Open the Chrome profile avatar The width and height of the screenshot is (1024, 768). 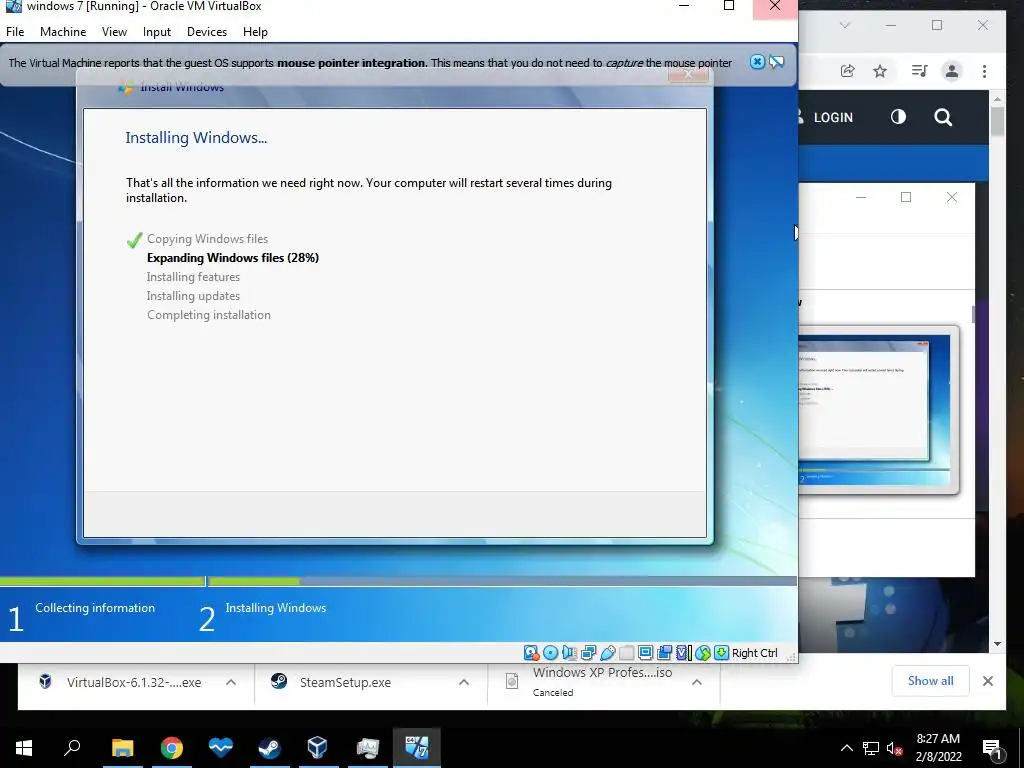(952, 71)
